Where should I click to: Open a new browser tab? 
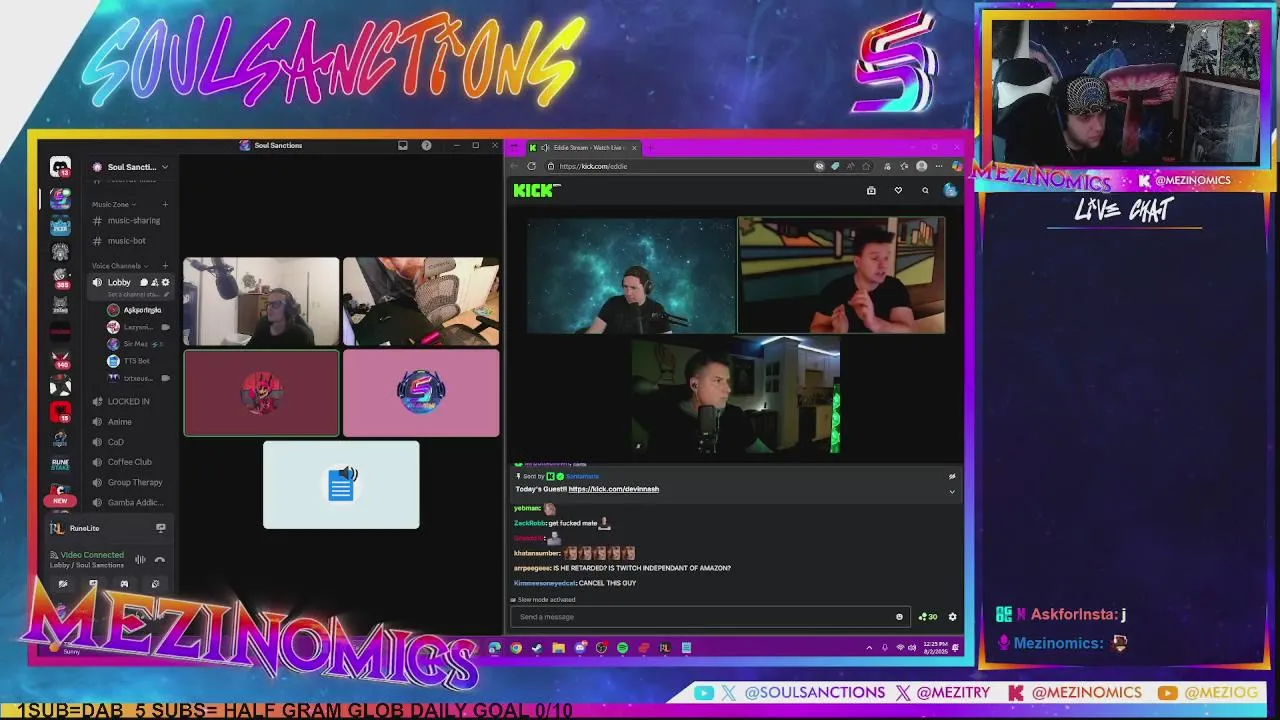[650, 148]
